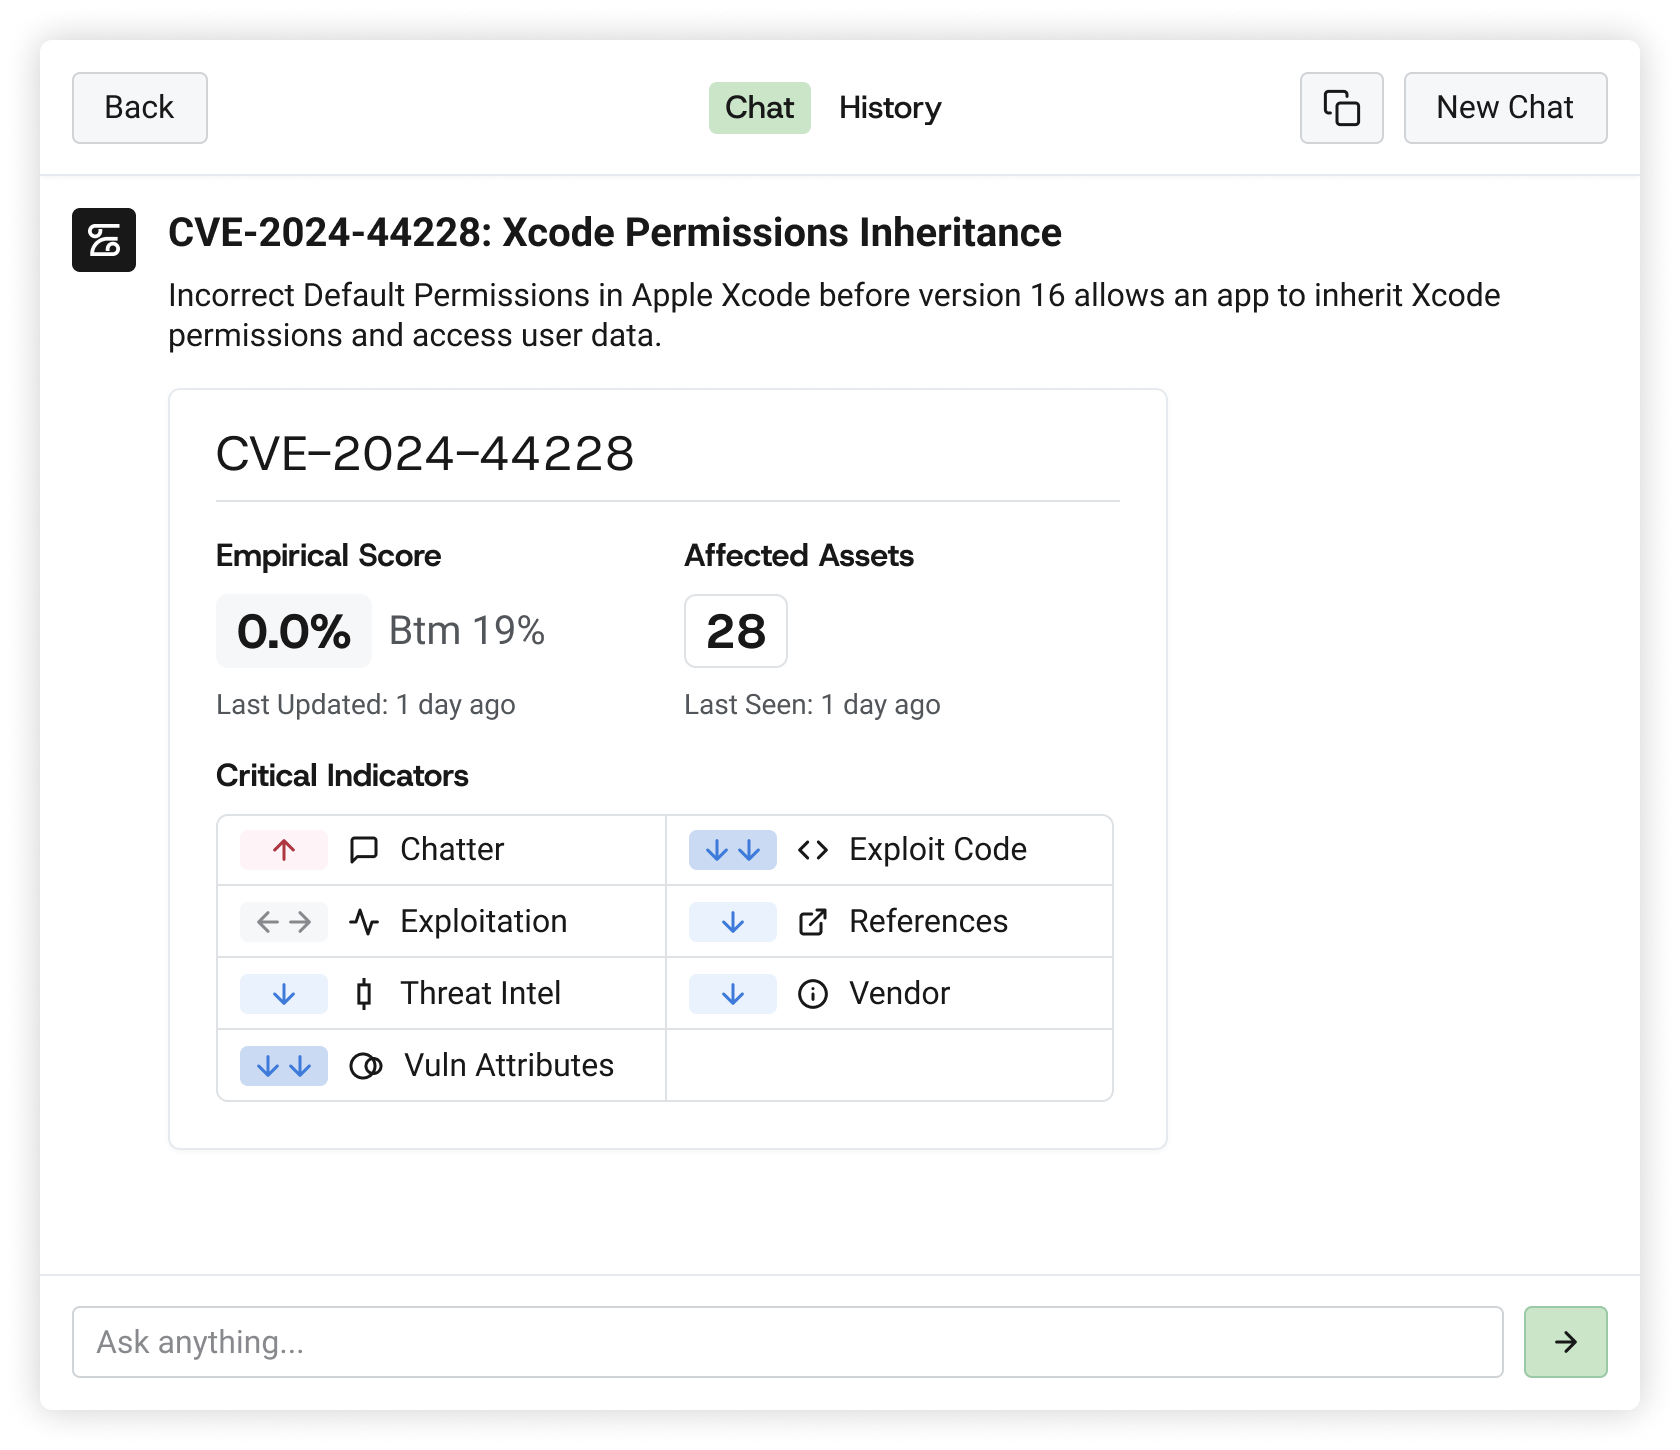Click the 0.0% Empirical Score badge

click(x=294, y=631)
